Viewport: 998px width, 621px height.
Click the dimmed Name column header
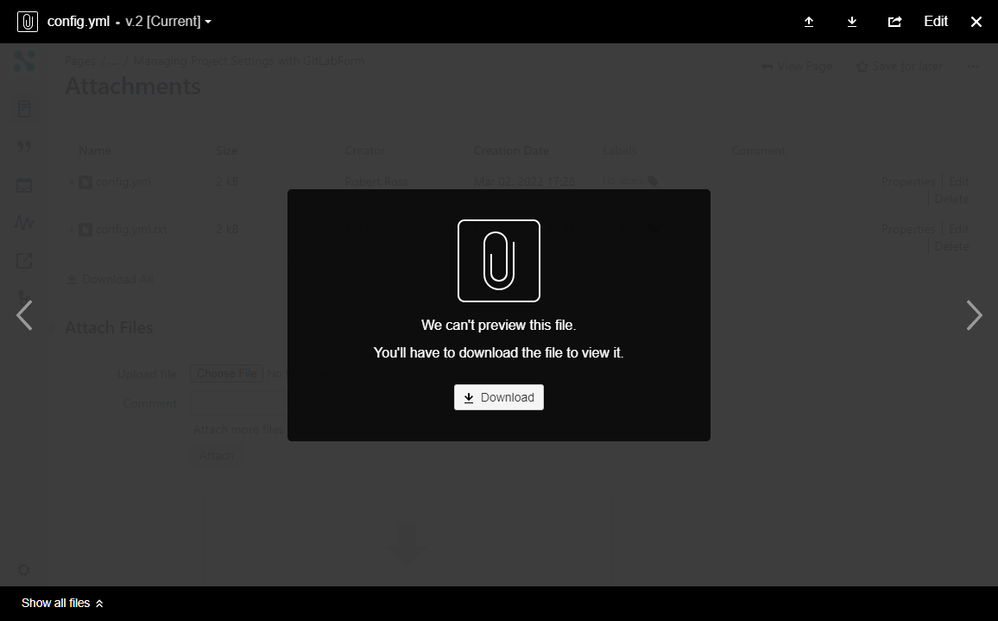[95, 151]
